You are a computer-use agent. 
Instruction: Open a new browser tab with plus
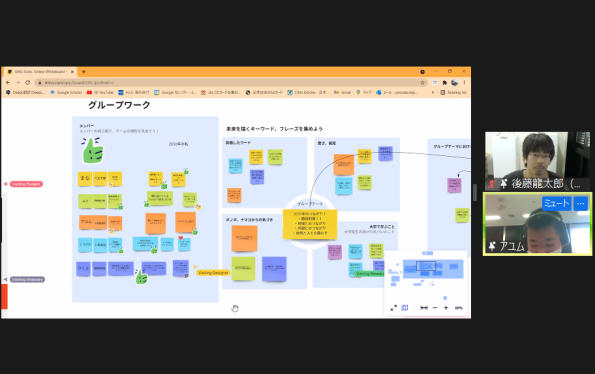(83, 72)
